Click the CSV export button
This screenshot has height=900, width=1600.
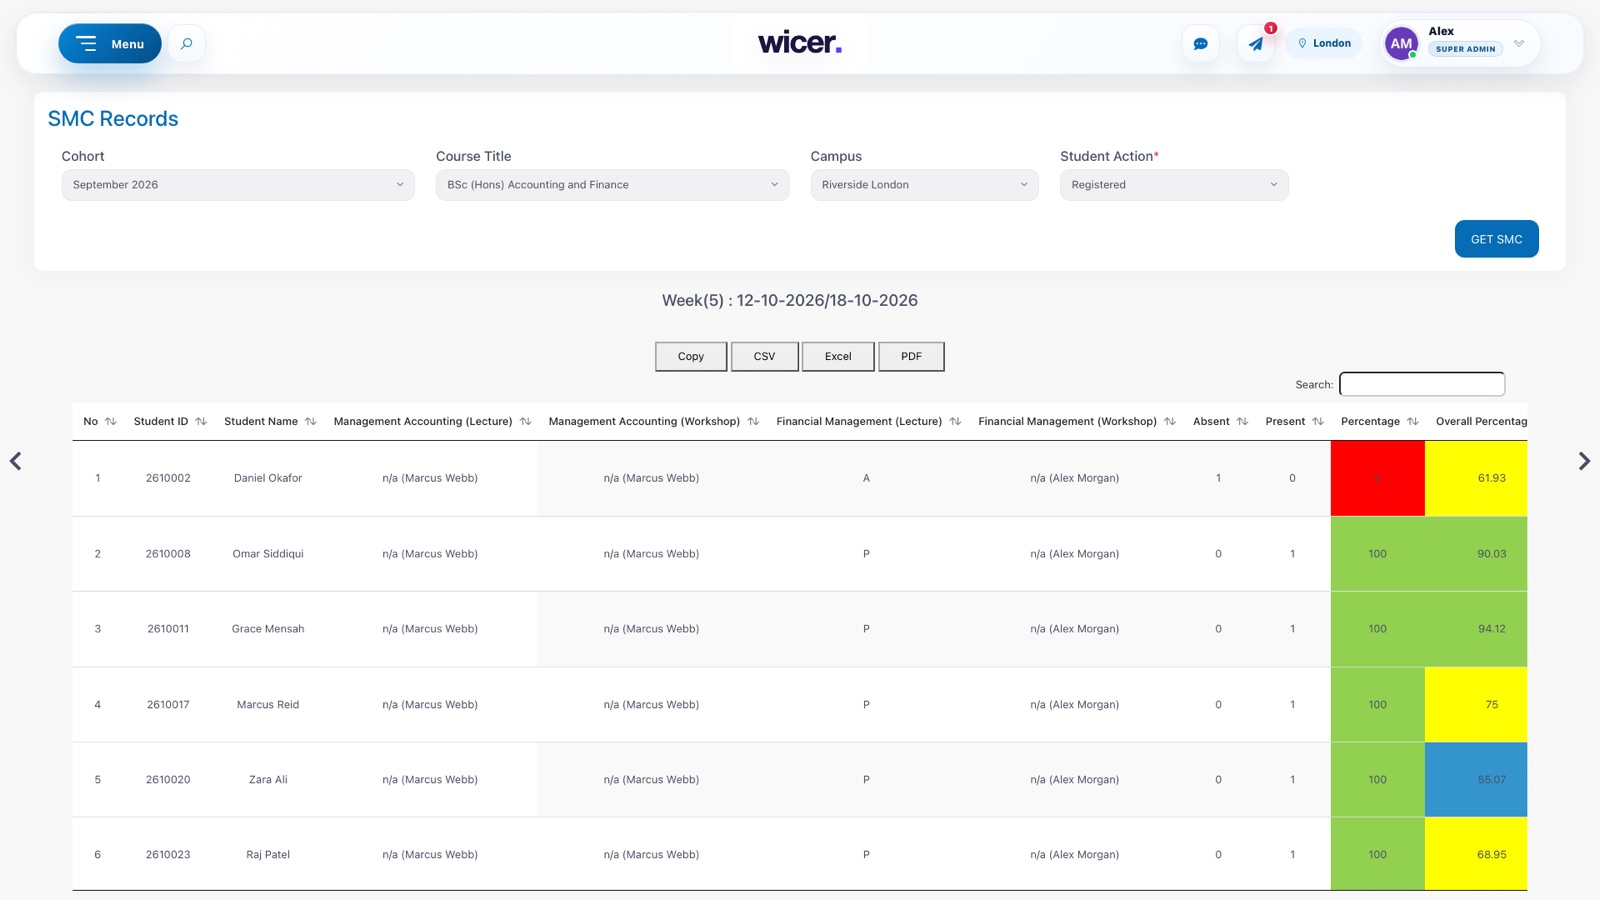pos(765,357)
